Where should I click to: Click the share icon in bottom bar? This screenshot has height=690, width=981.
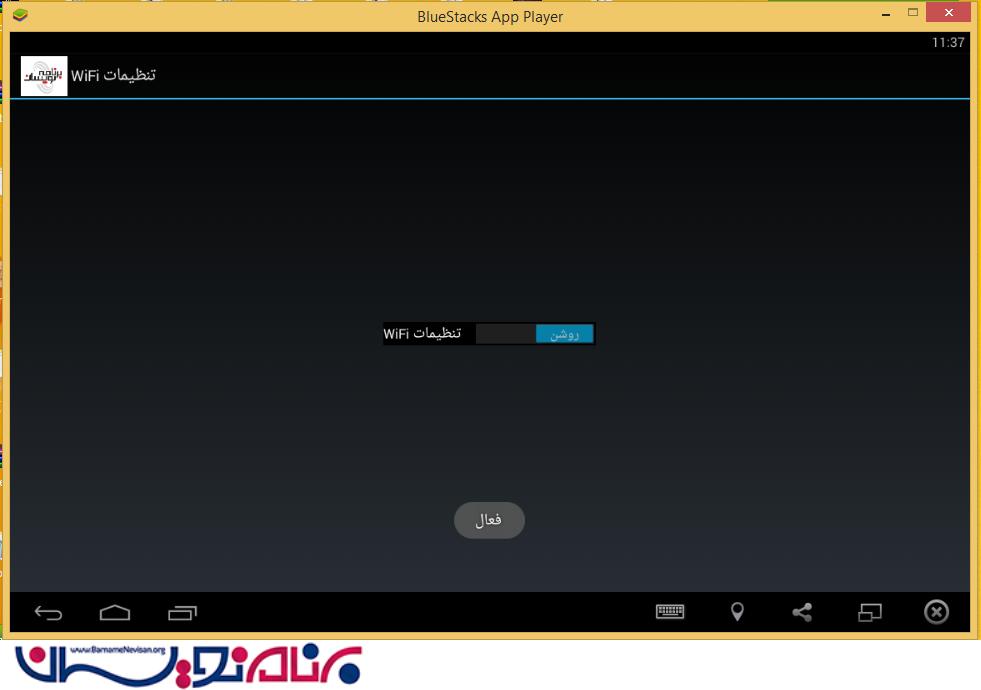tap(802, 612)
